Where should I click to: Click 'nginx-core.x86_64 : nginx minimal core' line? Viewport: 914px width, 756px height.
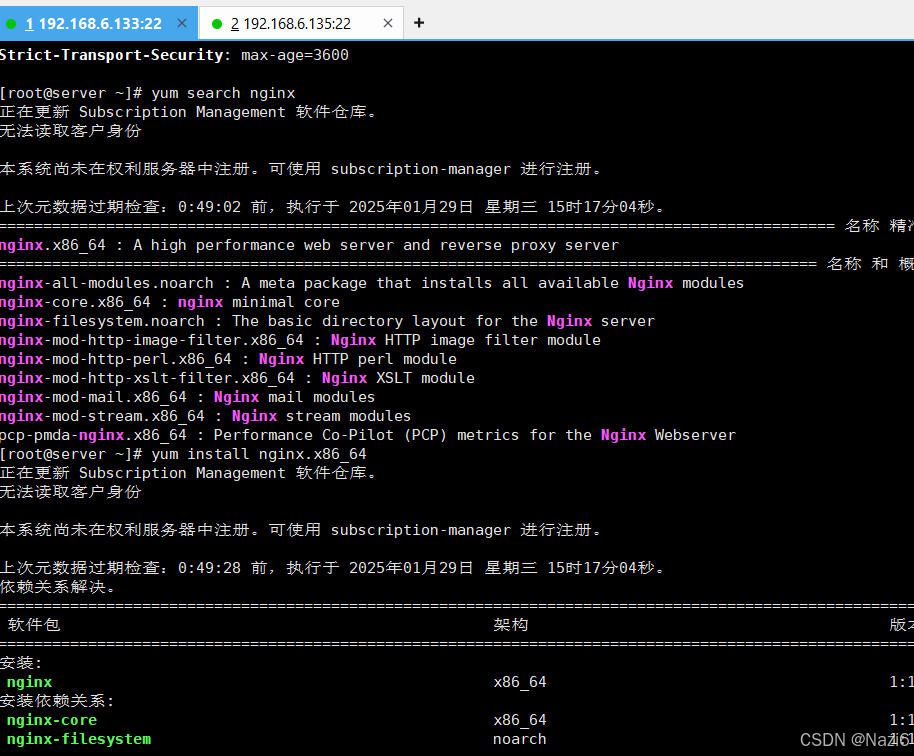pos(170,303)
